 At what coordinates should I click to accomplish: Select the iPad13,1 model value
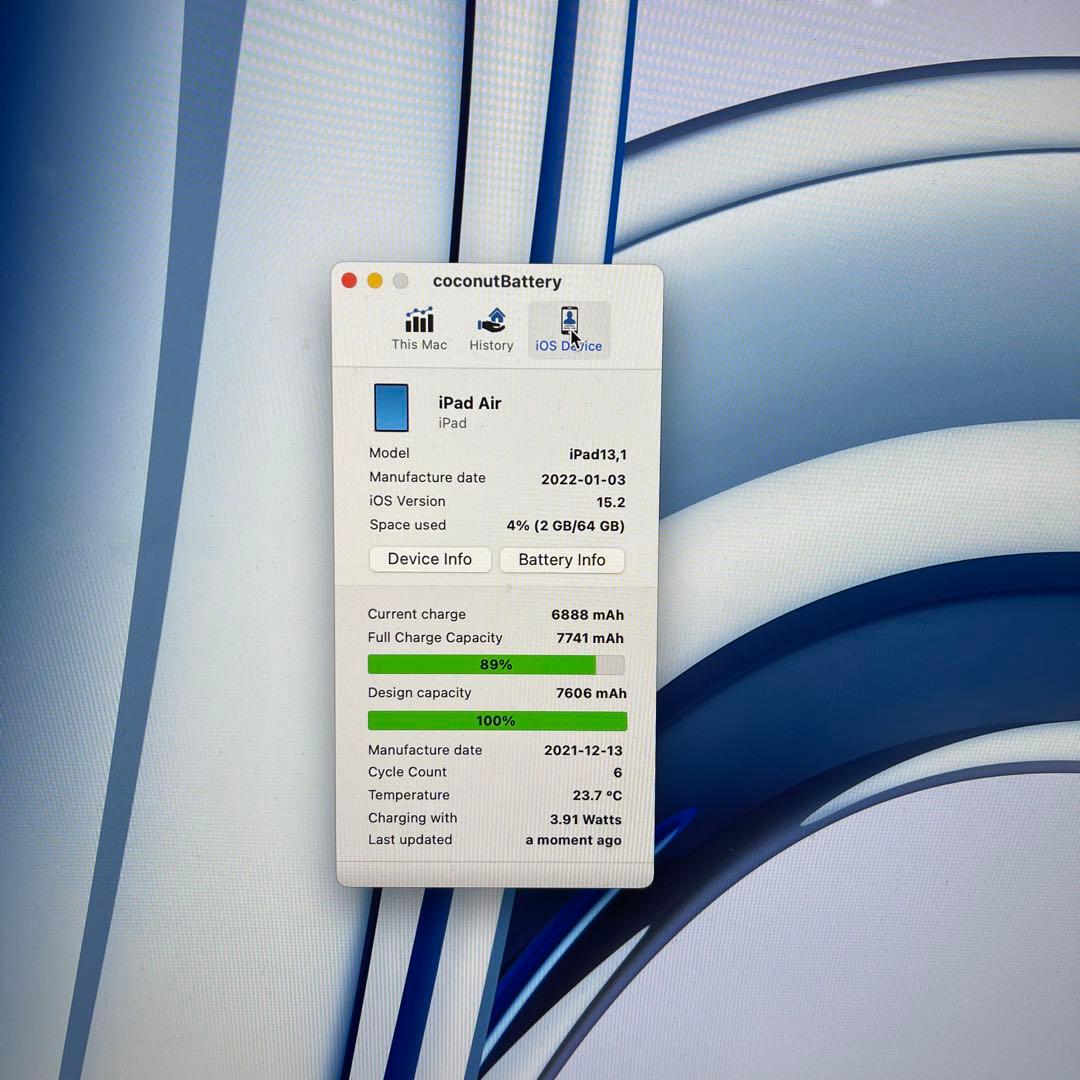pyautogui.click(x=597, y=455)
